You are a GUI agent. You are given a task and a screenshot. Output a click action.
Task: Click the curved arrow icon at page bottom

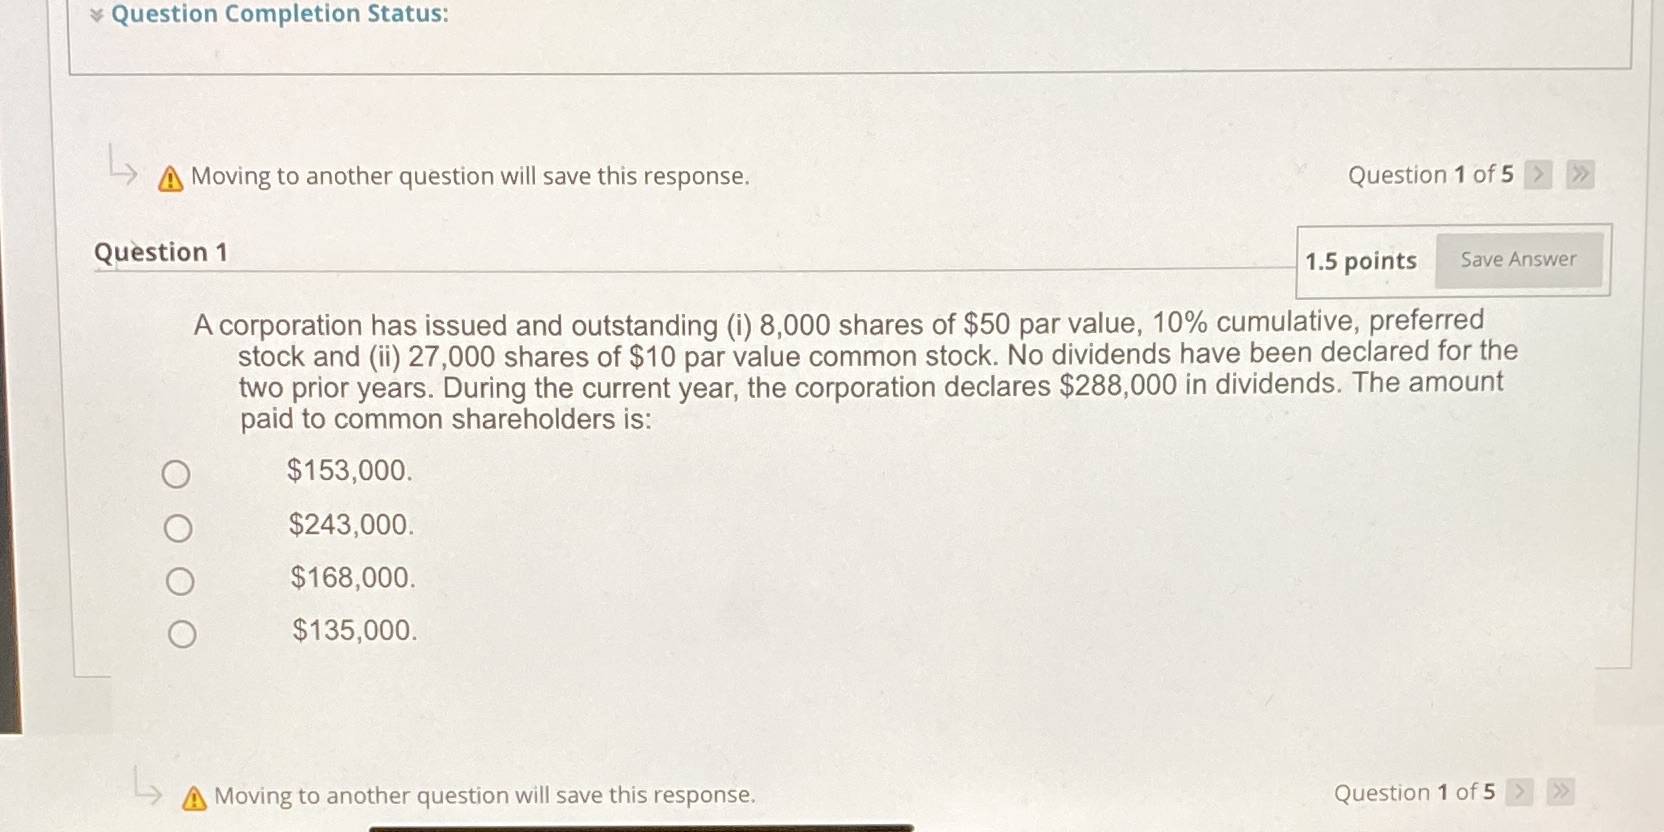tap(149, 793)
